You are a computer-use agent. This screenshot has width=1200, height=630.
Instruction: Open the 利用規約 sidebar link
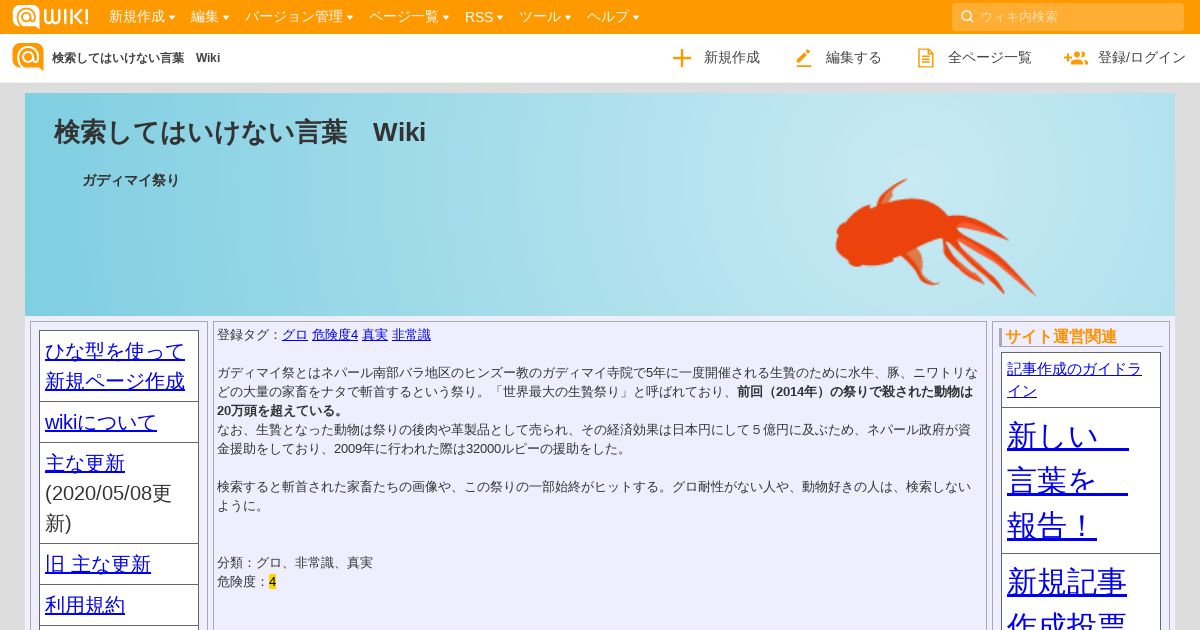coord(85,605)
